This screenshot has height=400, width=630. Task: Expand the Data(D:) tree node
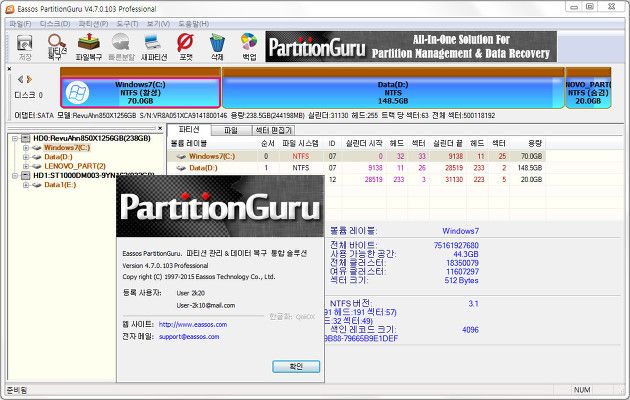click(26, 157)
